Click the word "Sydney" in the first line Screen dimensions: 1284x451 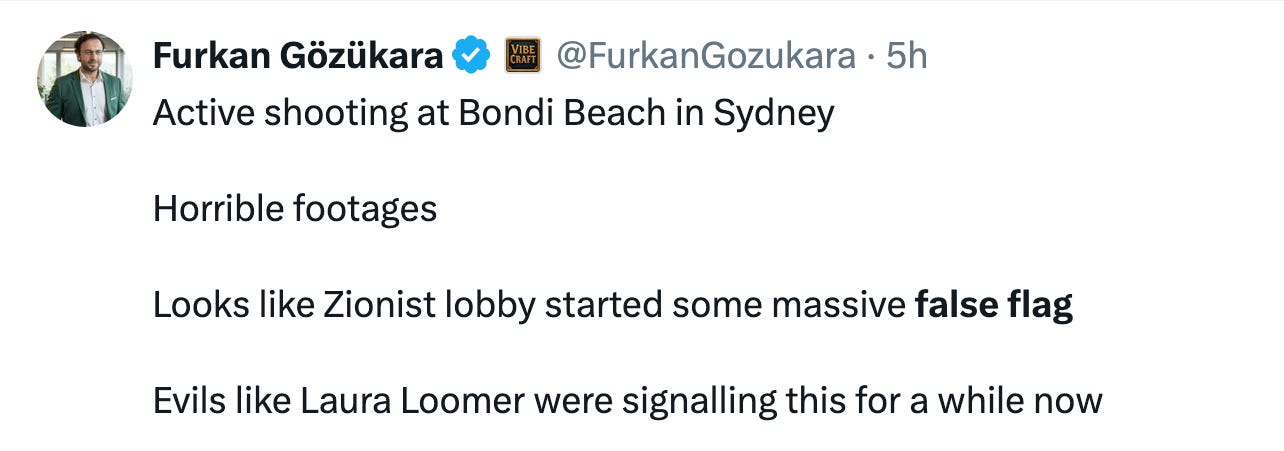pos(773,113)
